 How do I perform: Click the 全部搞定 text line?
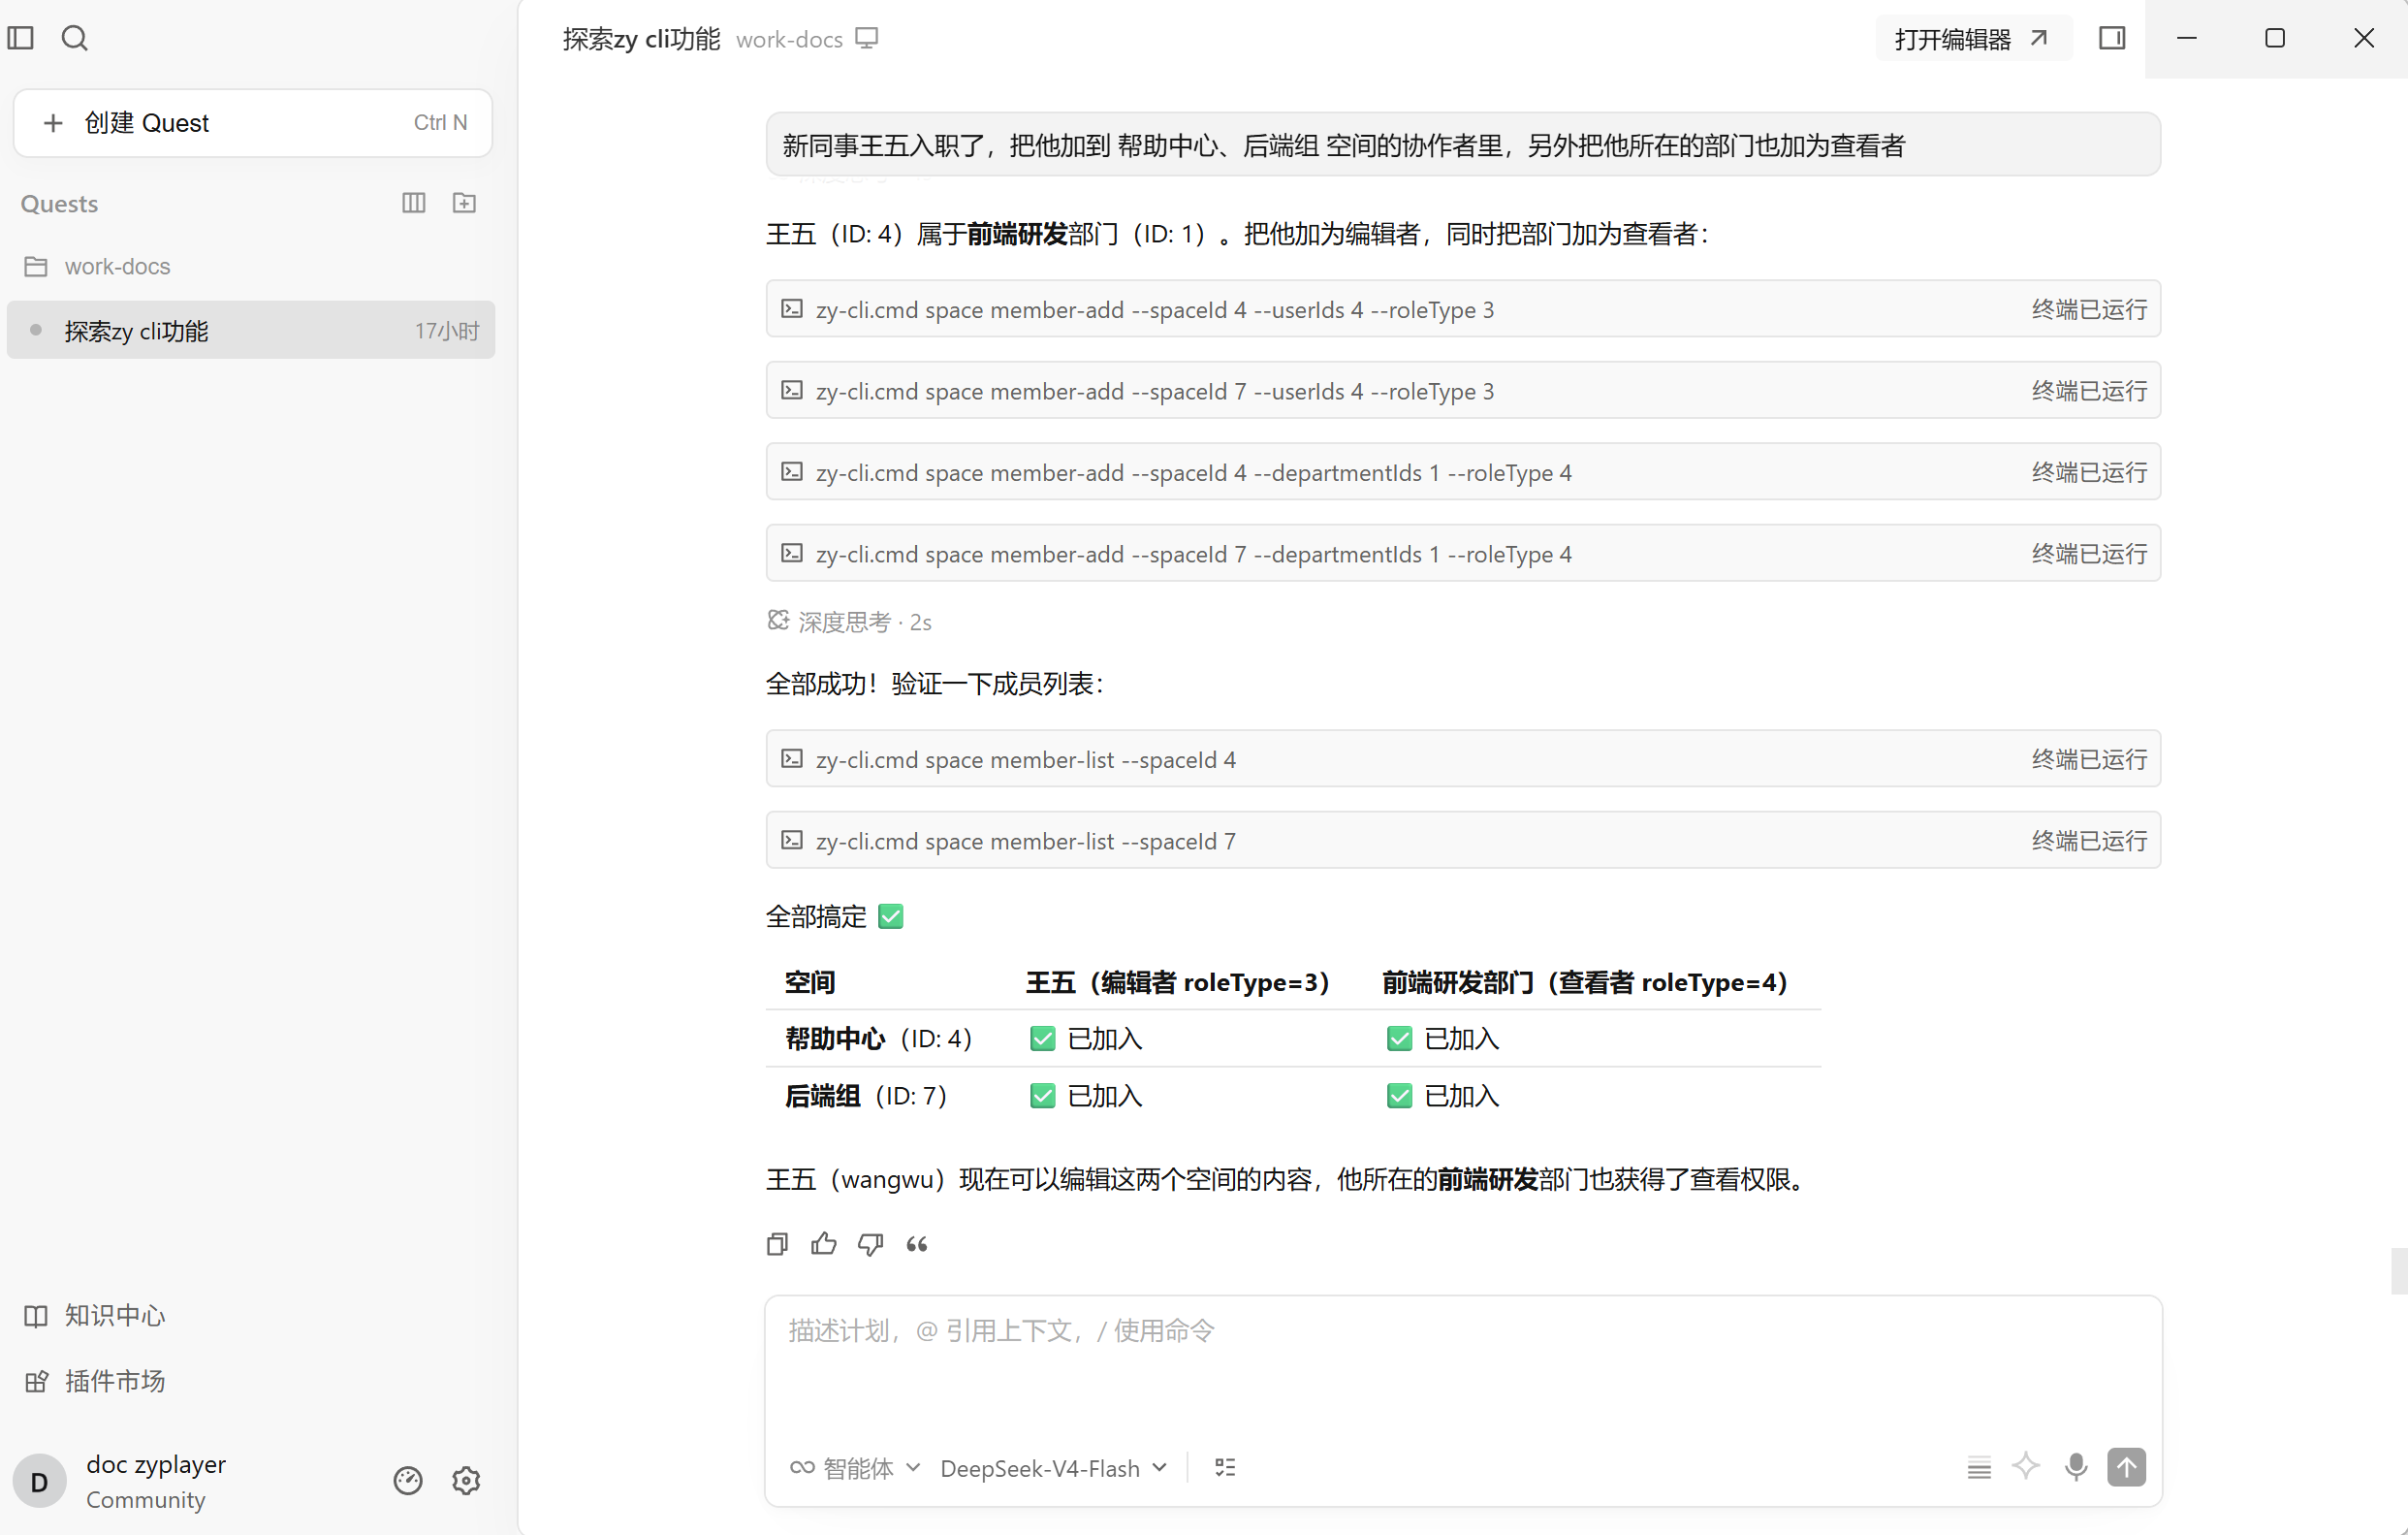[835, 916]
